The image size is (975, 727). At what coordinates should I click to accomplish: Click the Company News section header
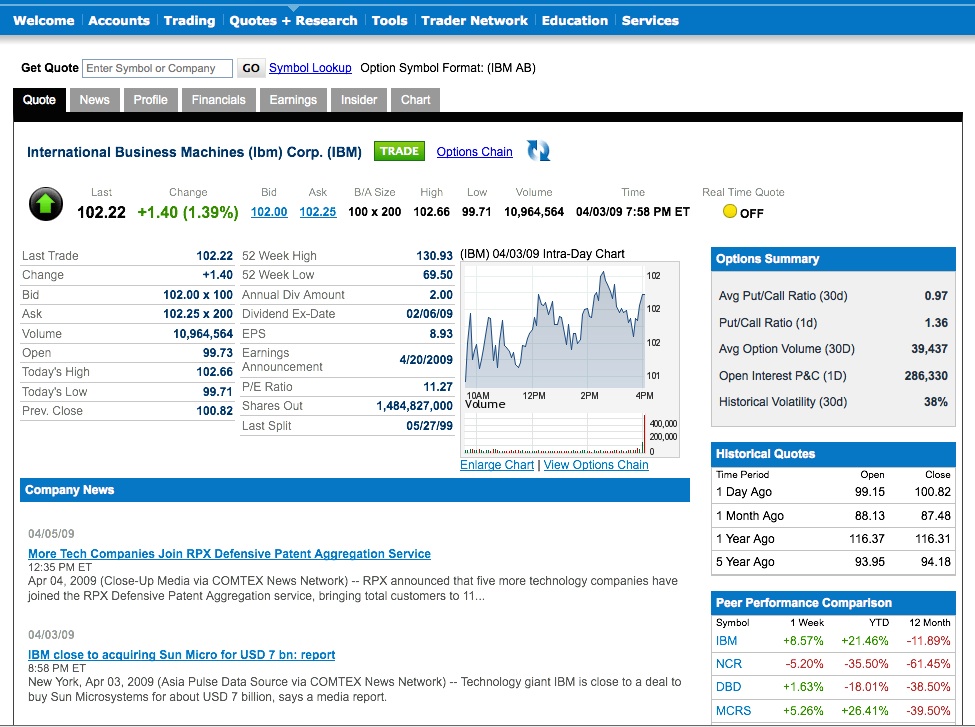[x=355, y=490]
